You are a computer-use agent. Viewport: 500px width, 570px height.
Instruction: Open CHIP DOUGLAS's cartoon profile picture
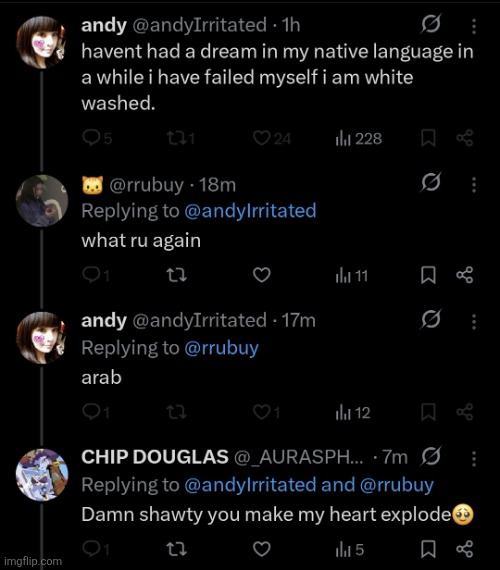pyautogui.click(x=42, y=475)
